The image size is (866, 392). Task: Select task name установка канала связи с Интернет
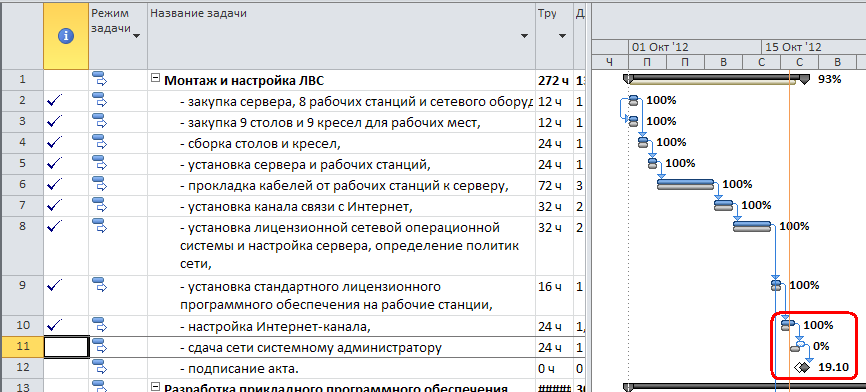pos(296,206)
